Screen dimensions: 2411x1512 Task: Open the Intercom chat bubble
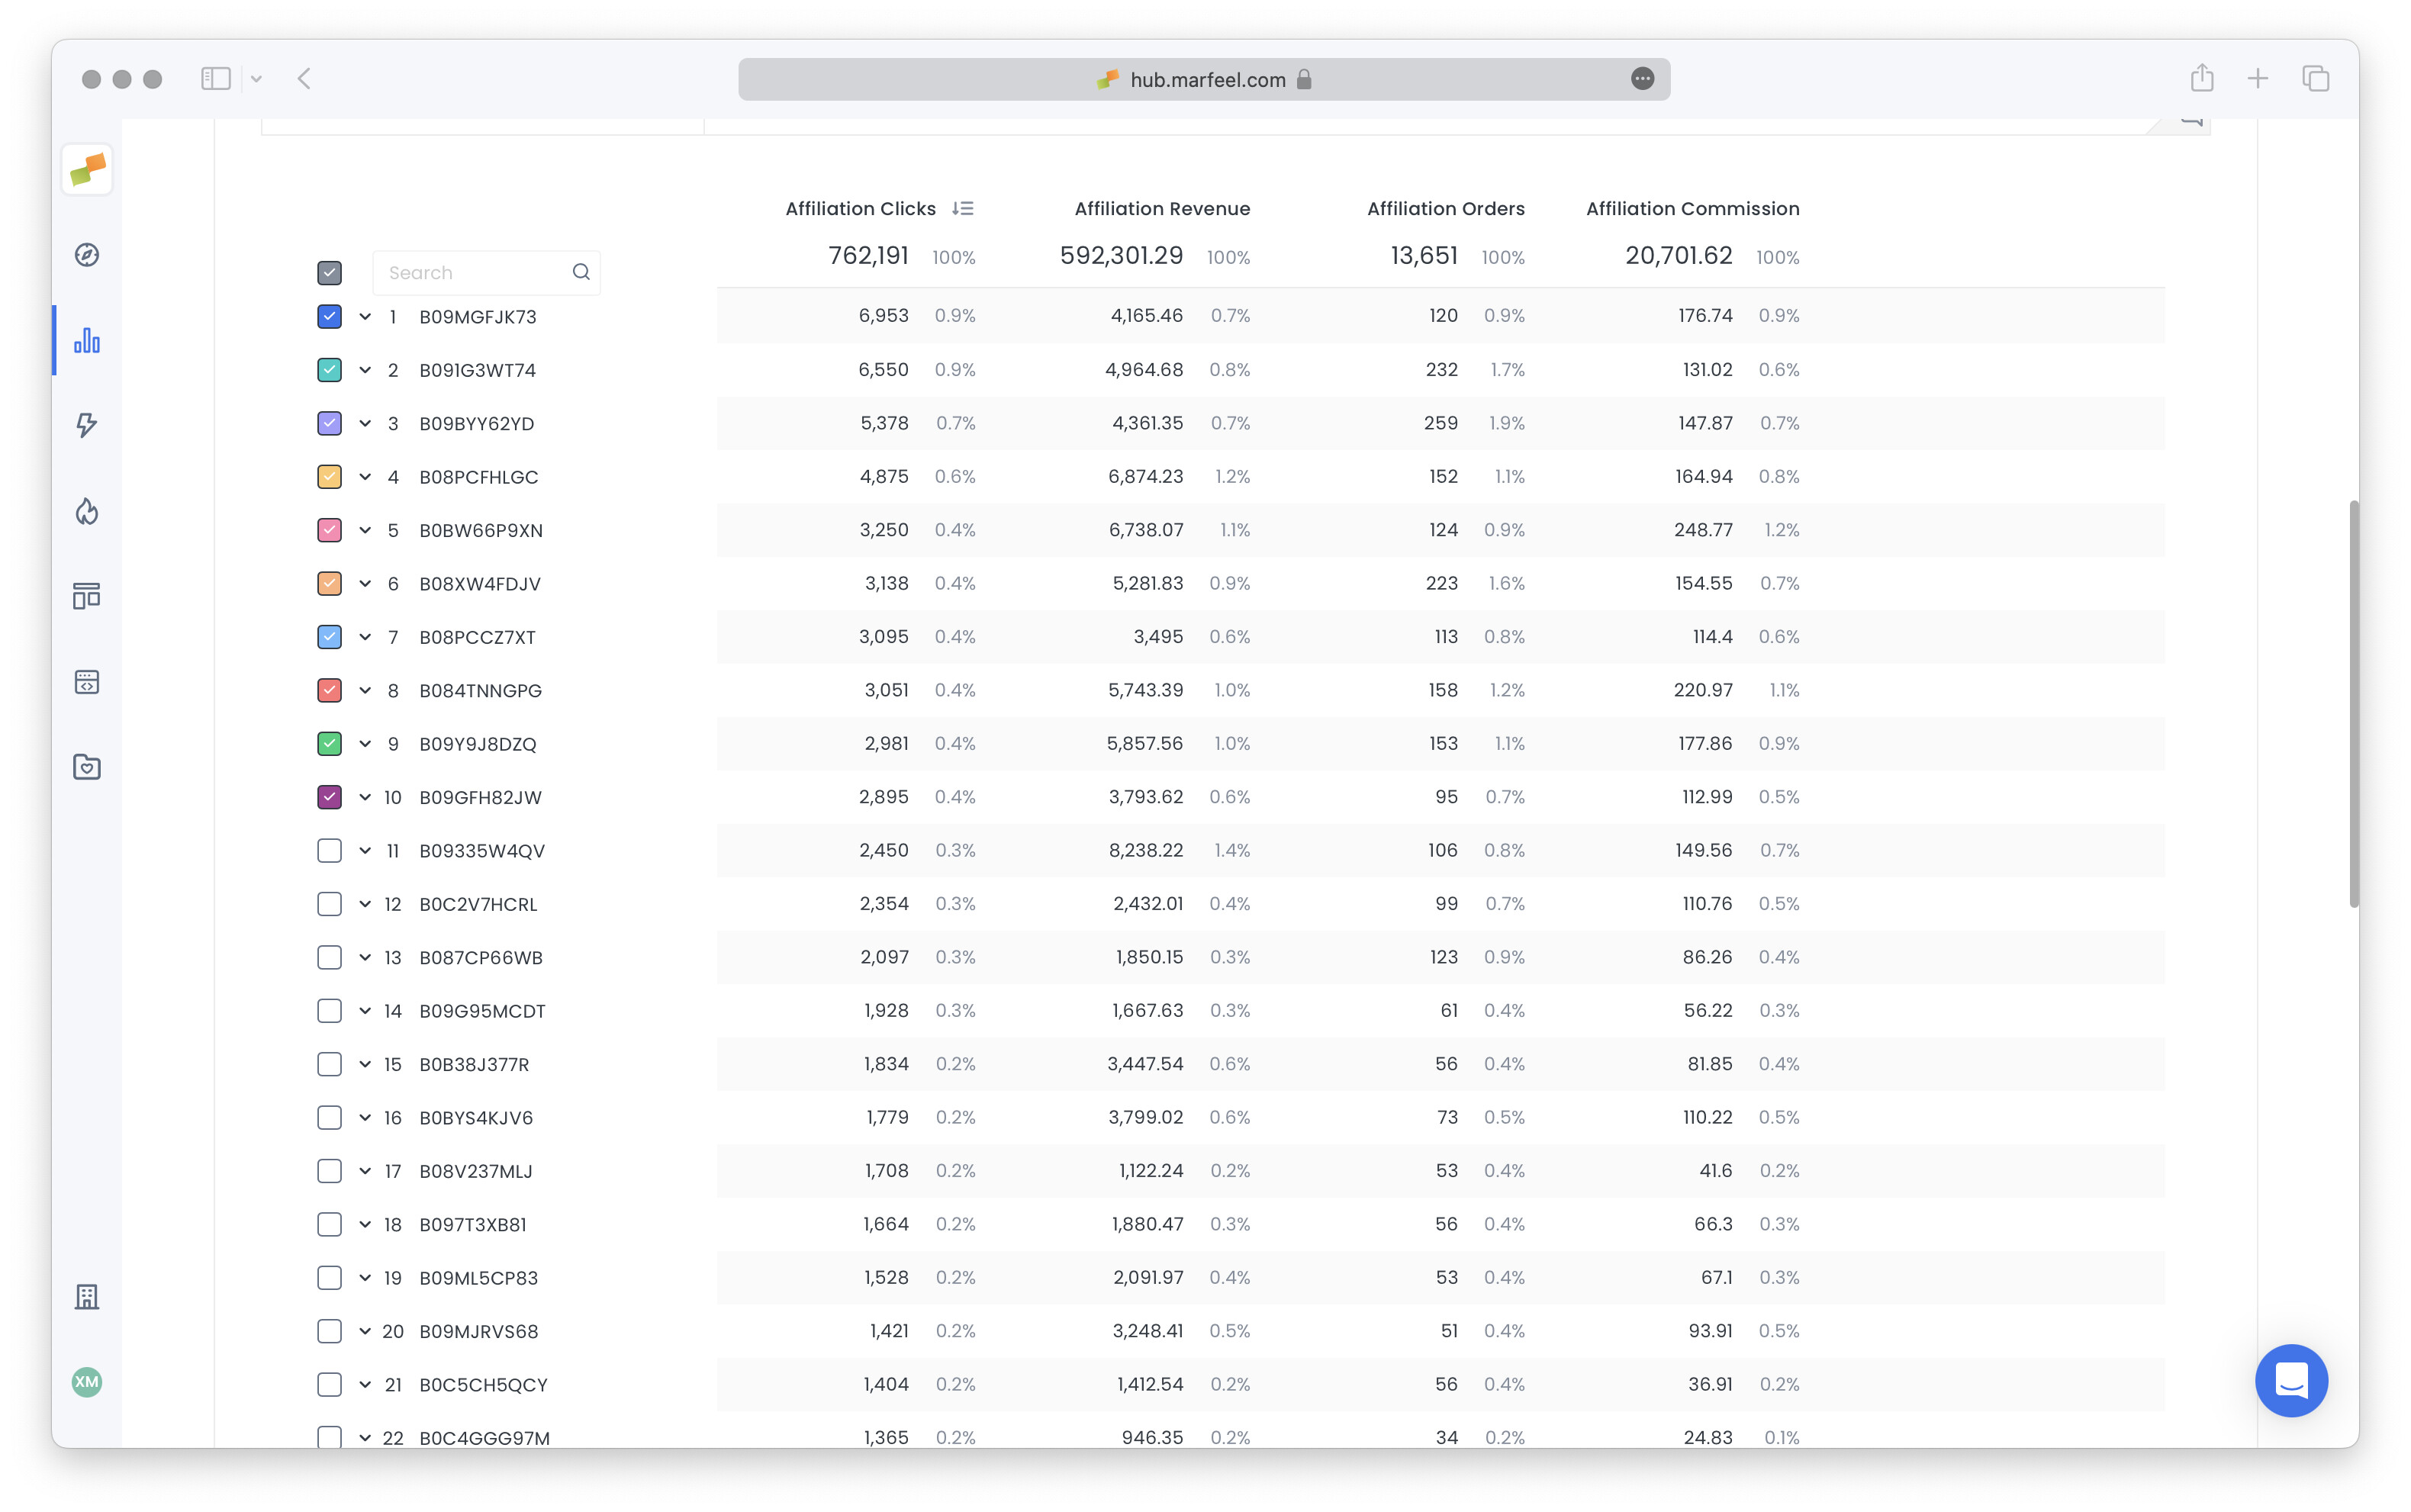click(2291, 1381)
